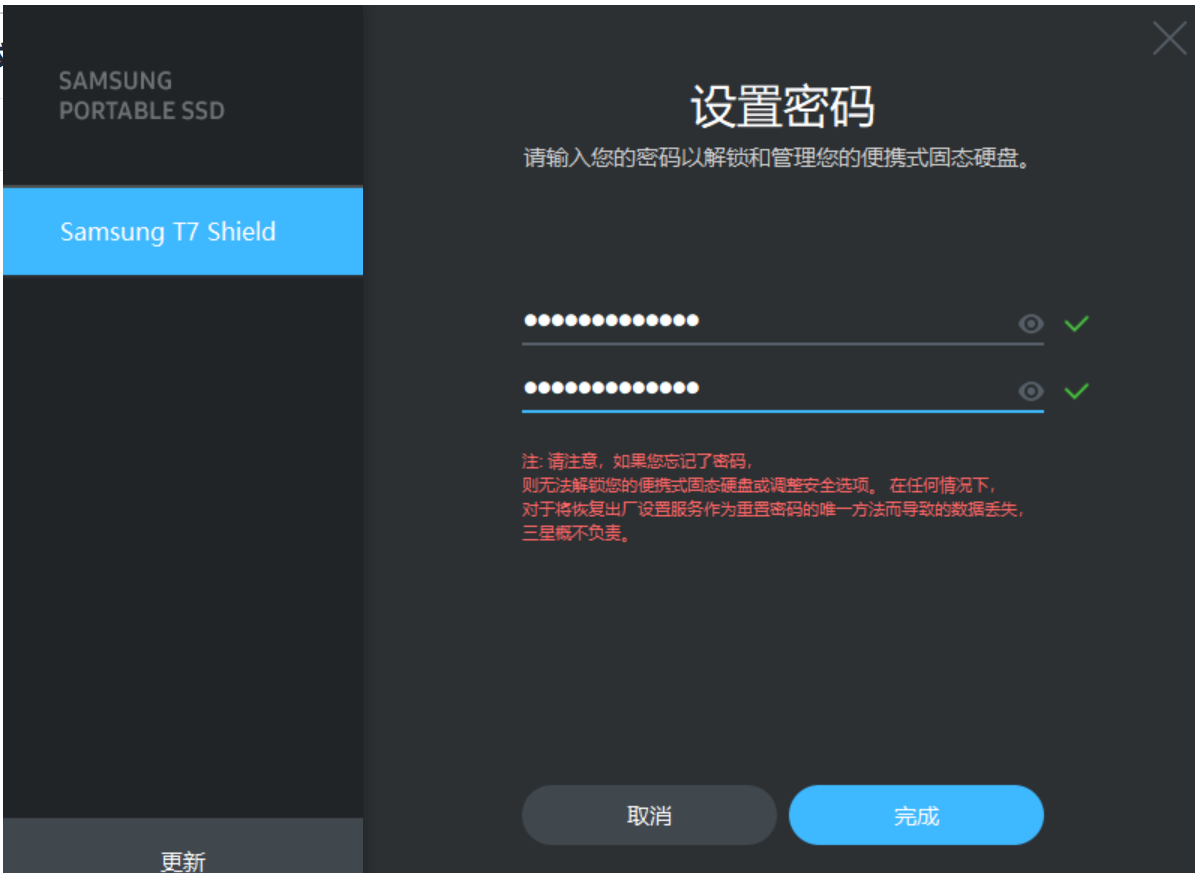Click the SAMSUNG PORTABLE SSD logo text
The image size is (1195, 873).
point(142,95)
